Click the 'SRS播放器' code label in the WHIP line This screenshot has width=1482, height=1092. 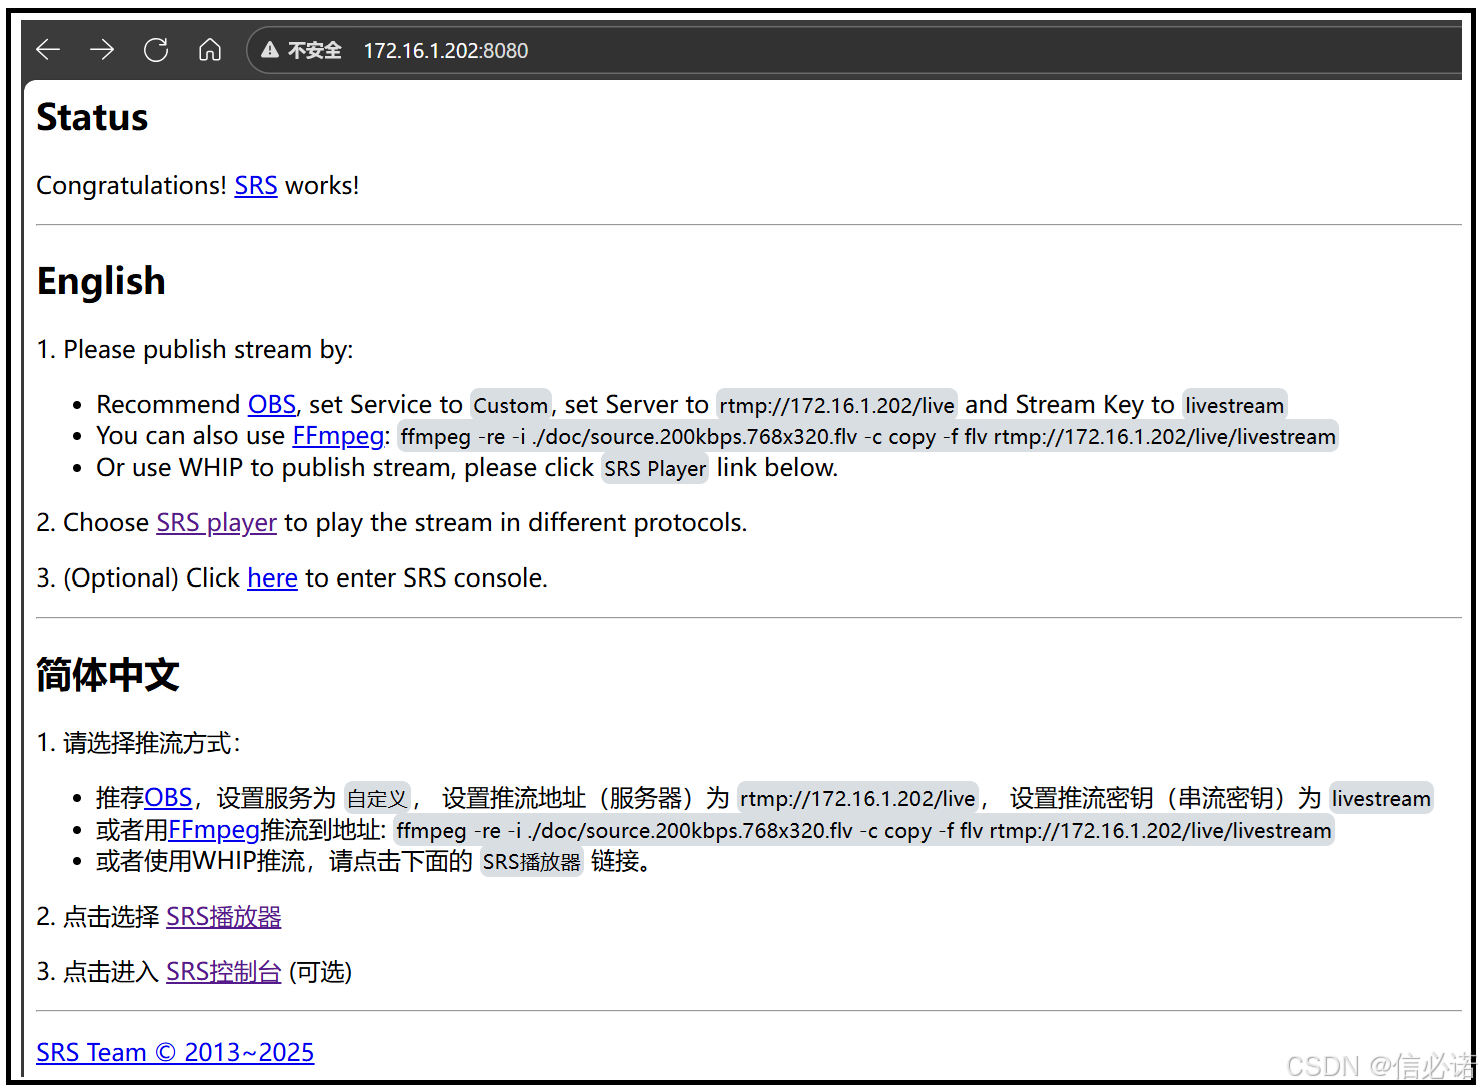pos(532,862)
